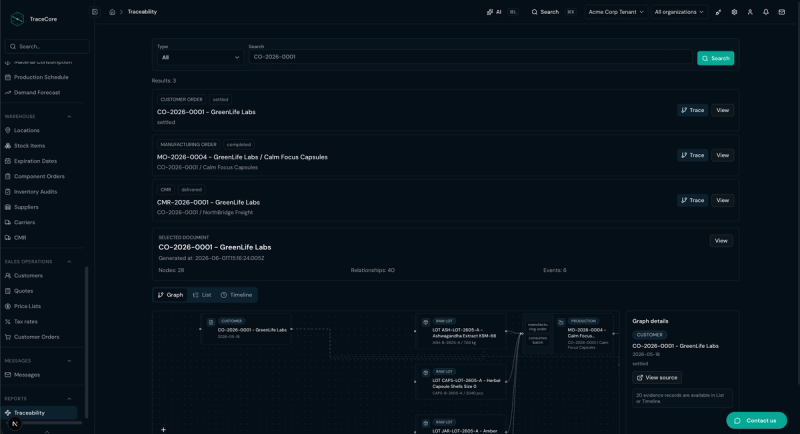Go to home via breadcrumb icon
The width and height of the screenshot is (800, 434).
pyautogui.click(x=112, y=12)
